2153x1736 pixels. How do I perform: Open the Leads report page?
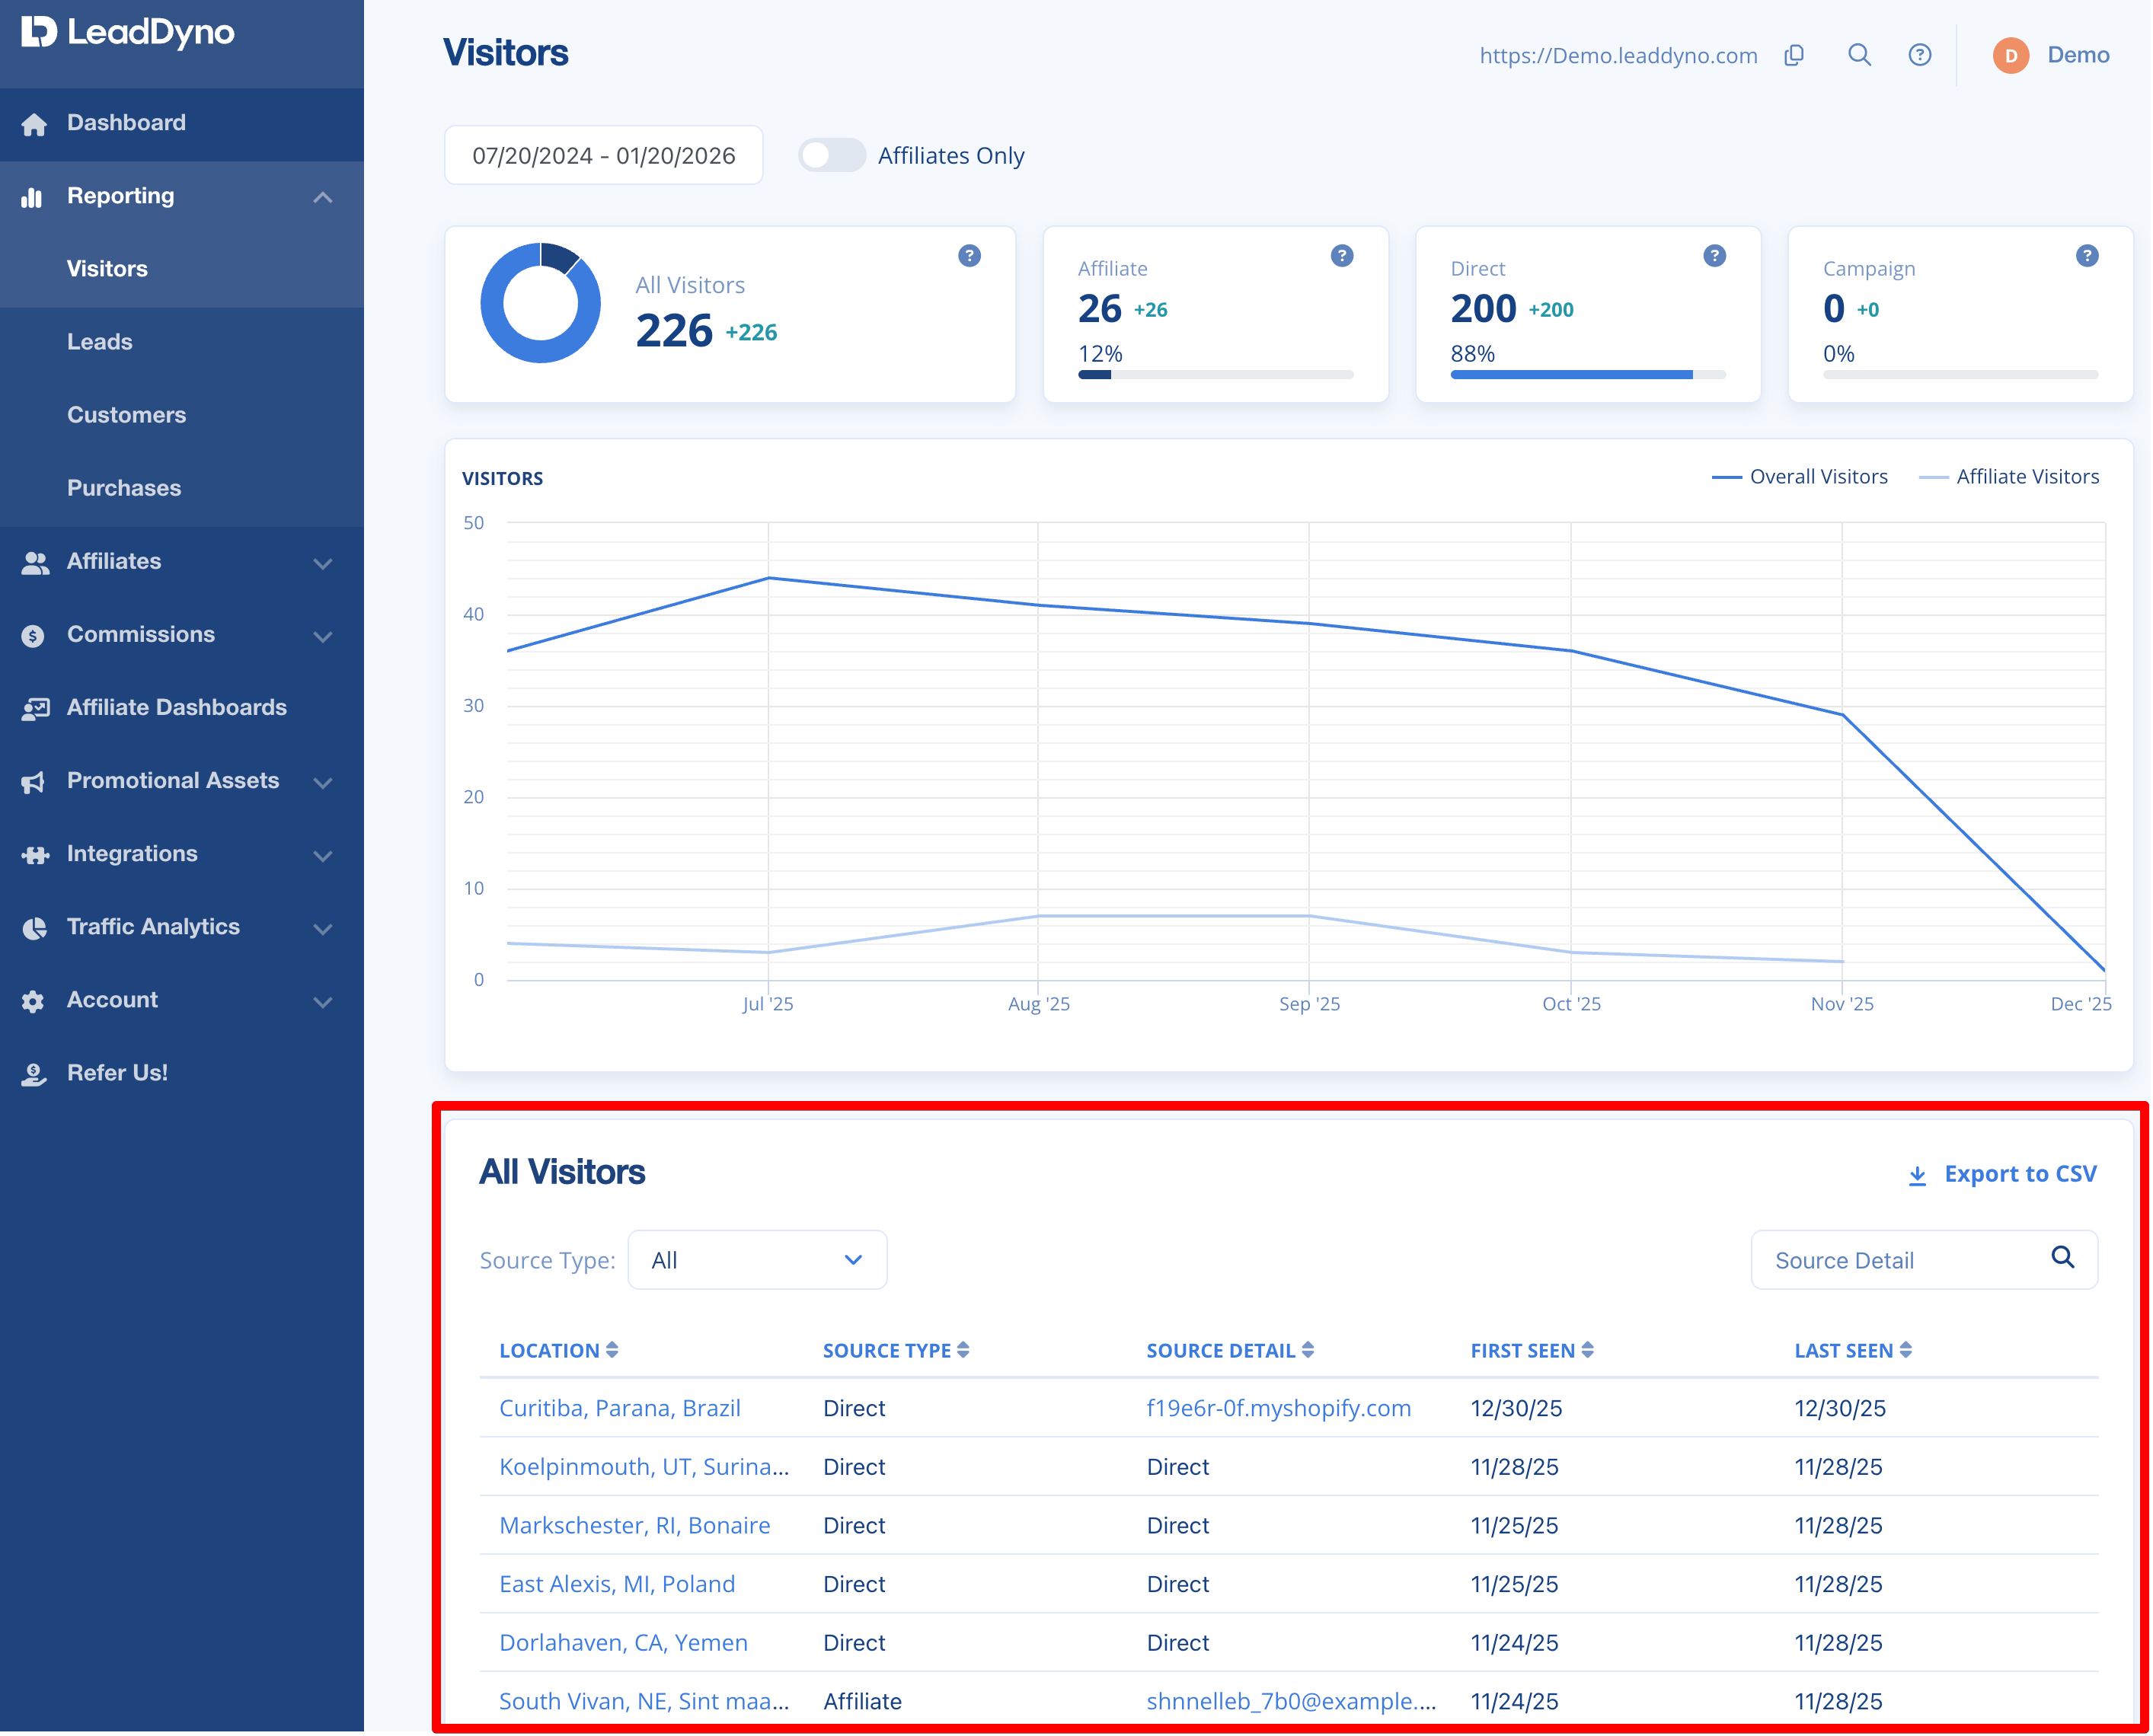pos(100,342)
